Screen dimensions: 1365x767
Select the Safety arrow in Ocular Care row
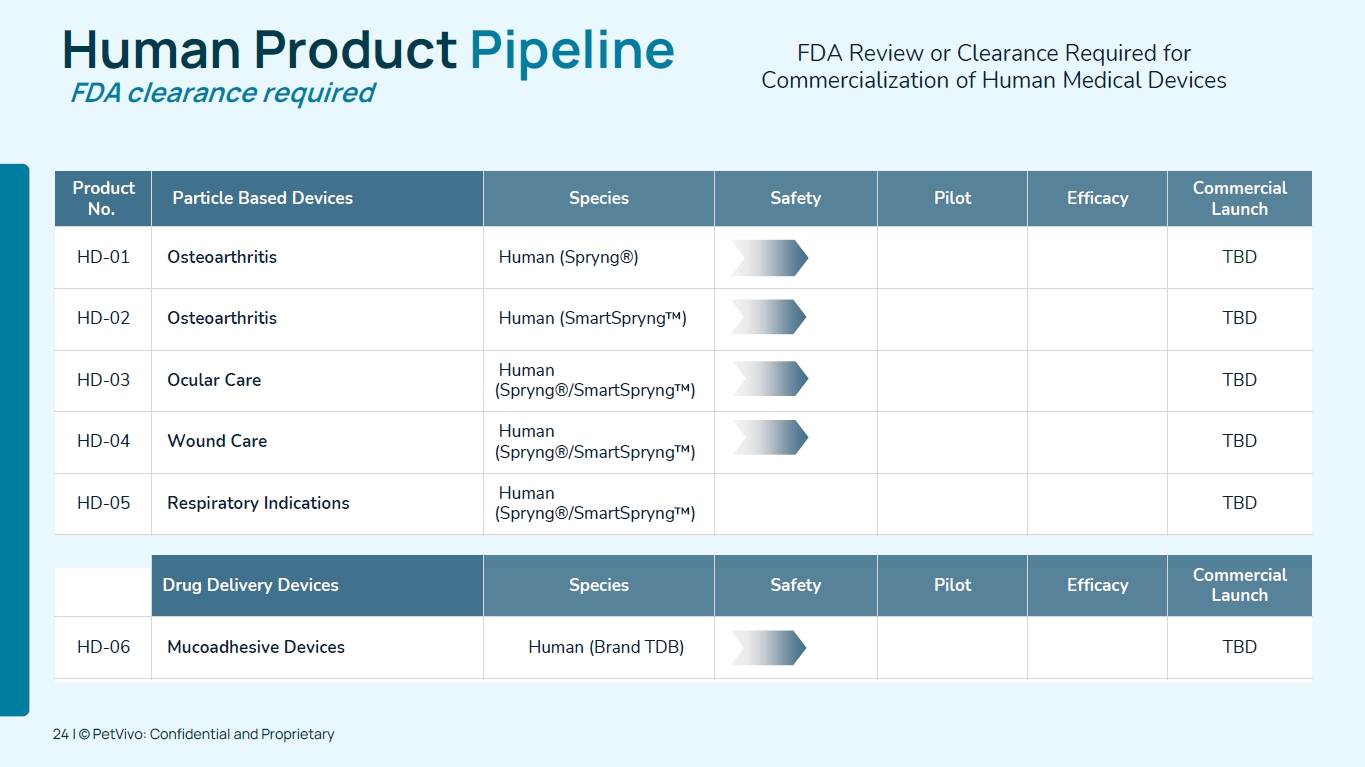(x=769, y=379)
